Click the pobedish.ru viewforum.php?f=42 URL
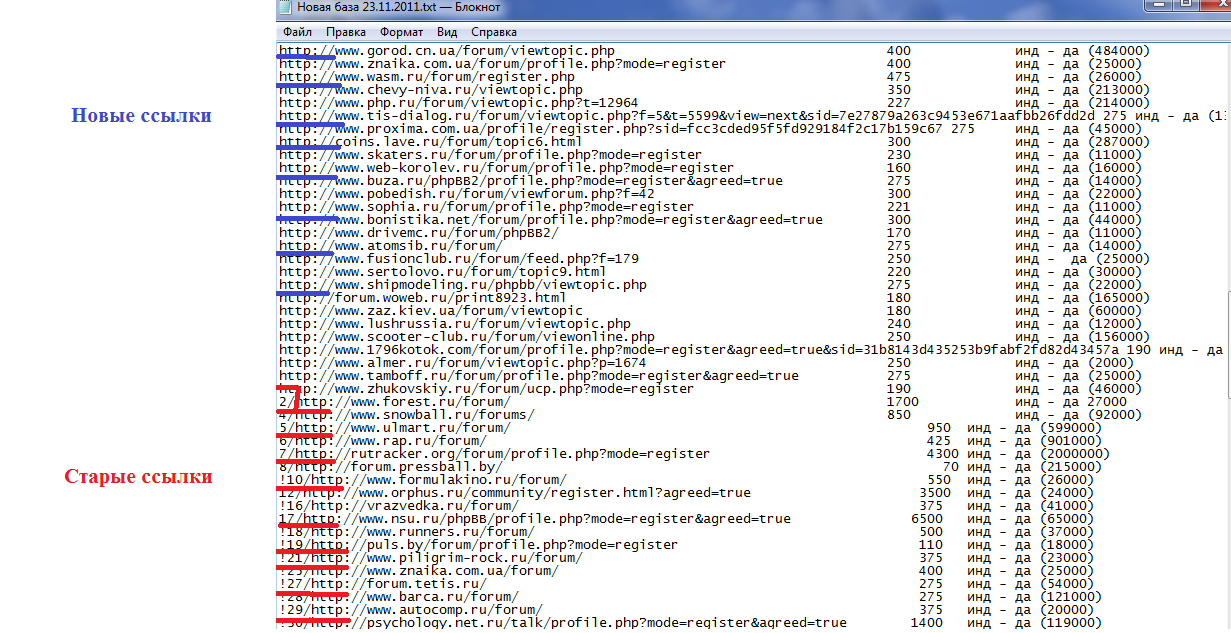This screenshot has width=1231, height=633. (x=467, y=194)
